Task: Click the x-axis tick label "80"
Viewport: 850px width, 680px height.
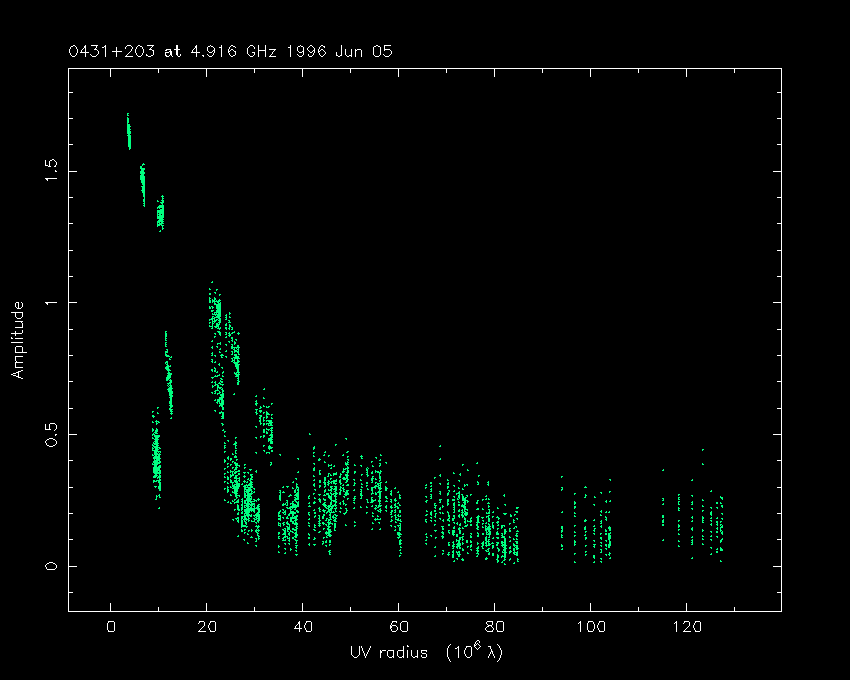Action: pos(494,627)
